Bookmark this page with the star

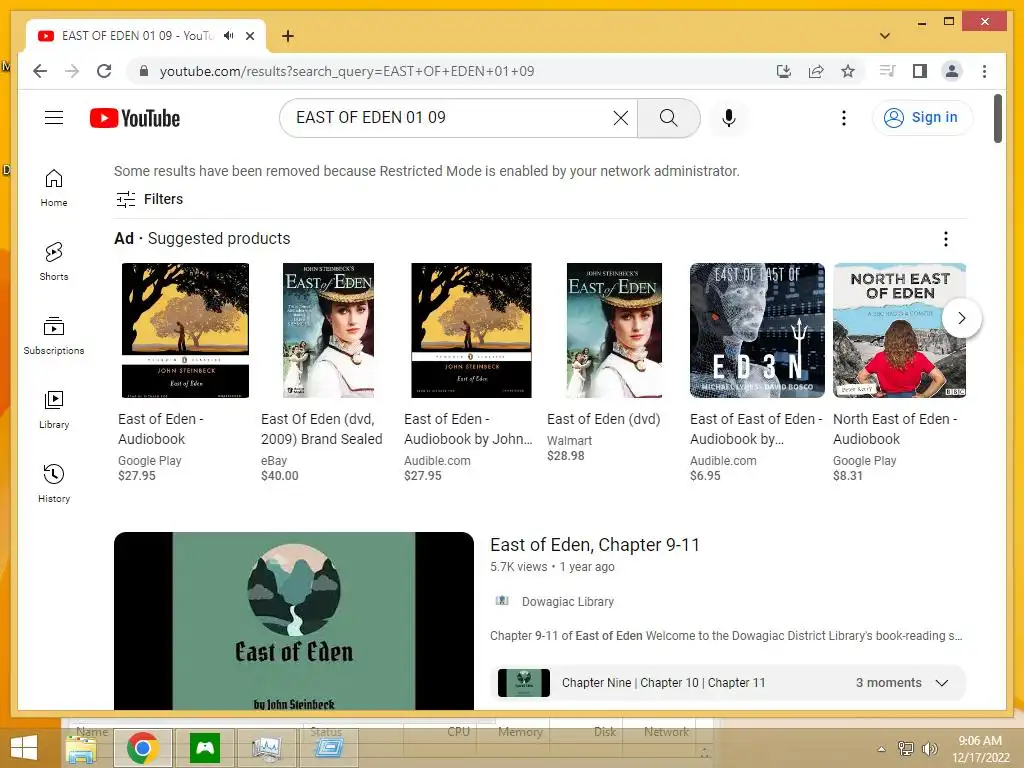tap(848, 71)
